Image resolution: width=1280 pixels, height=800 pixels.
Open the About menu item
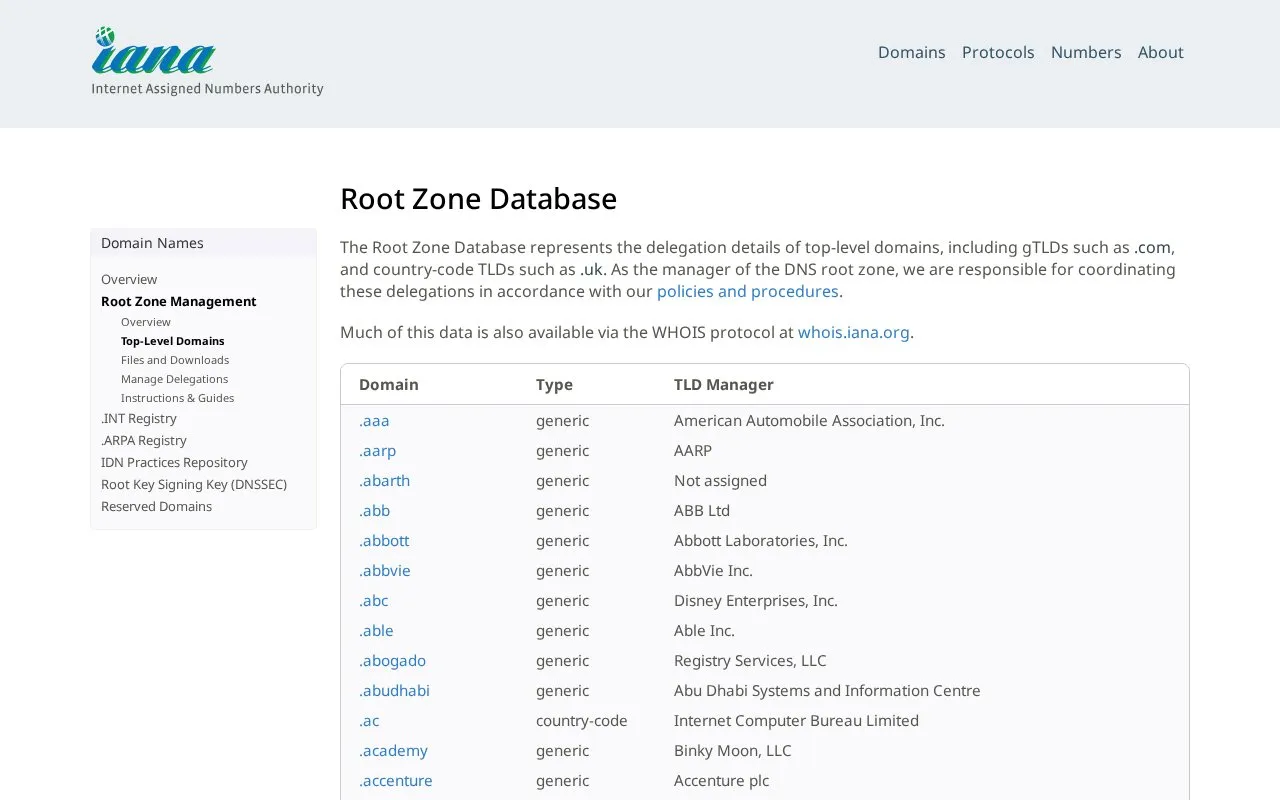[x=1160, y=52]
